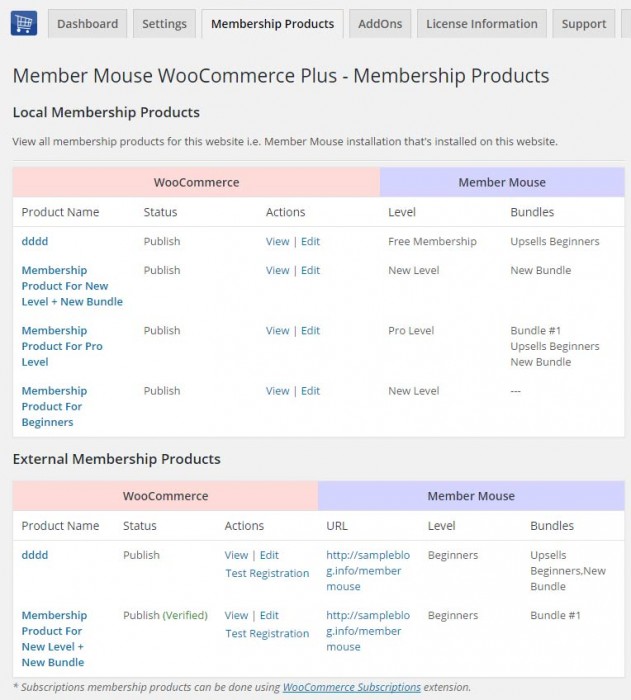The height and width of the screenshot is (700, 631).
Task: Switch to the Settings tab
Action: [164, 24]
